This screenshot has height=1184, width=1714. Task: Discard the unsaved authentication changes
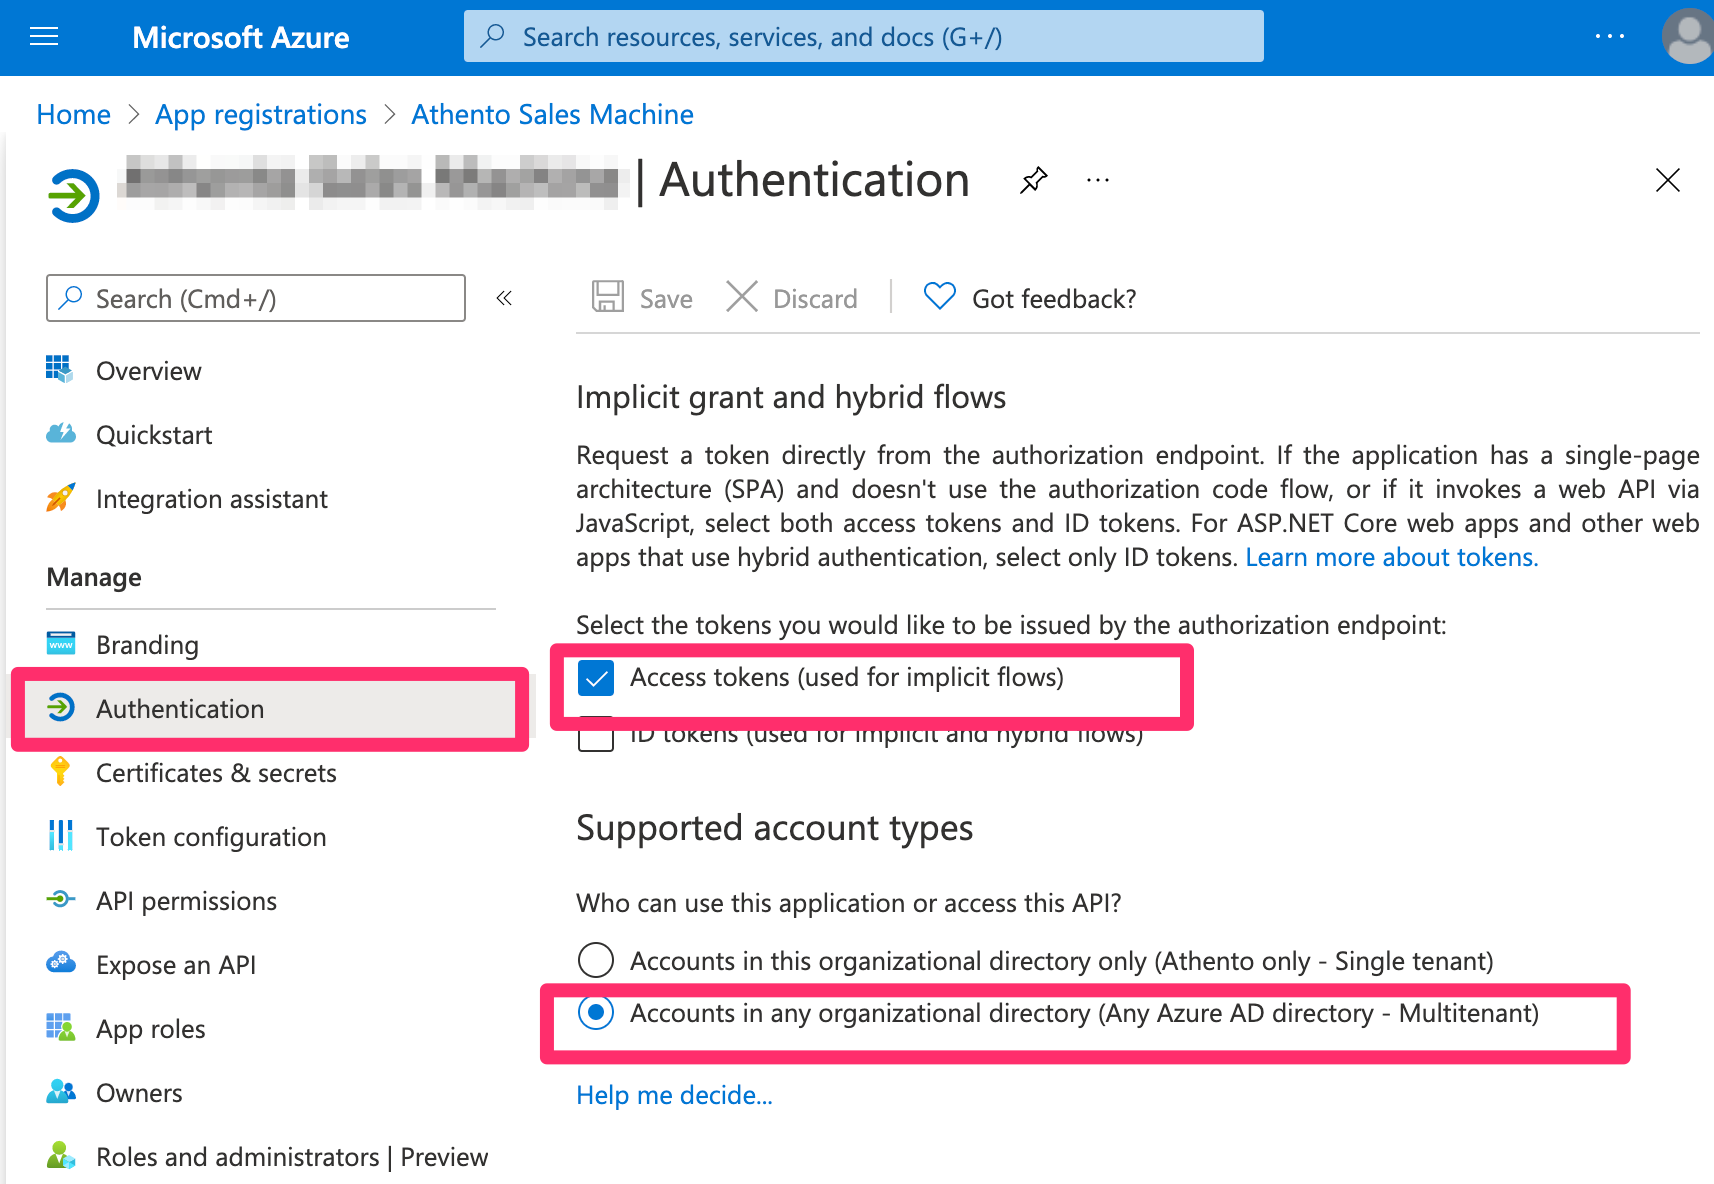[x=792, y=297]
